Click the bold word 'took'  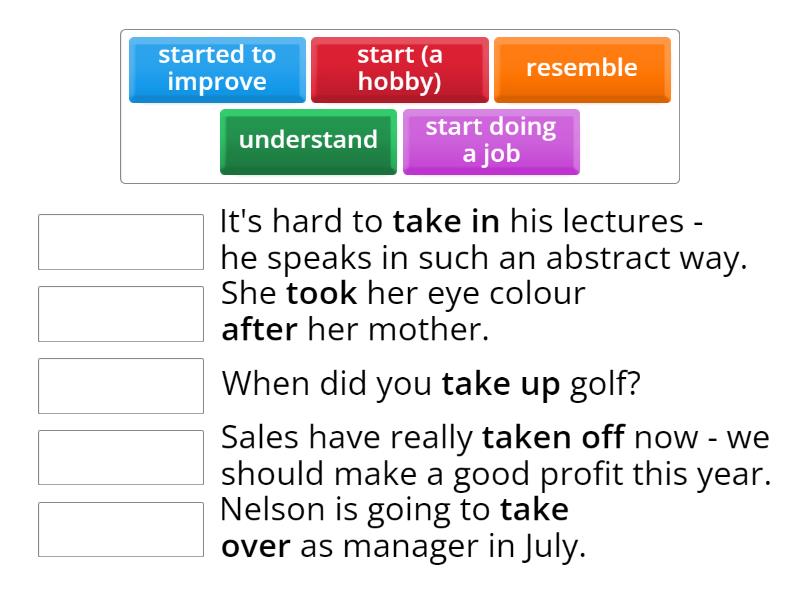[x=322, y=294]
